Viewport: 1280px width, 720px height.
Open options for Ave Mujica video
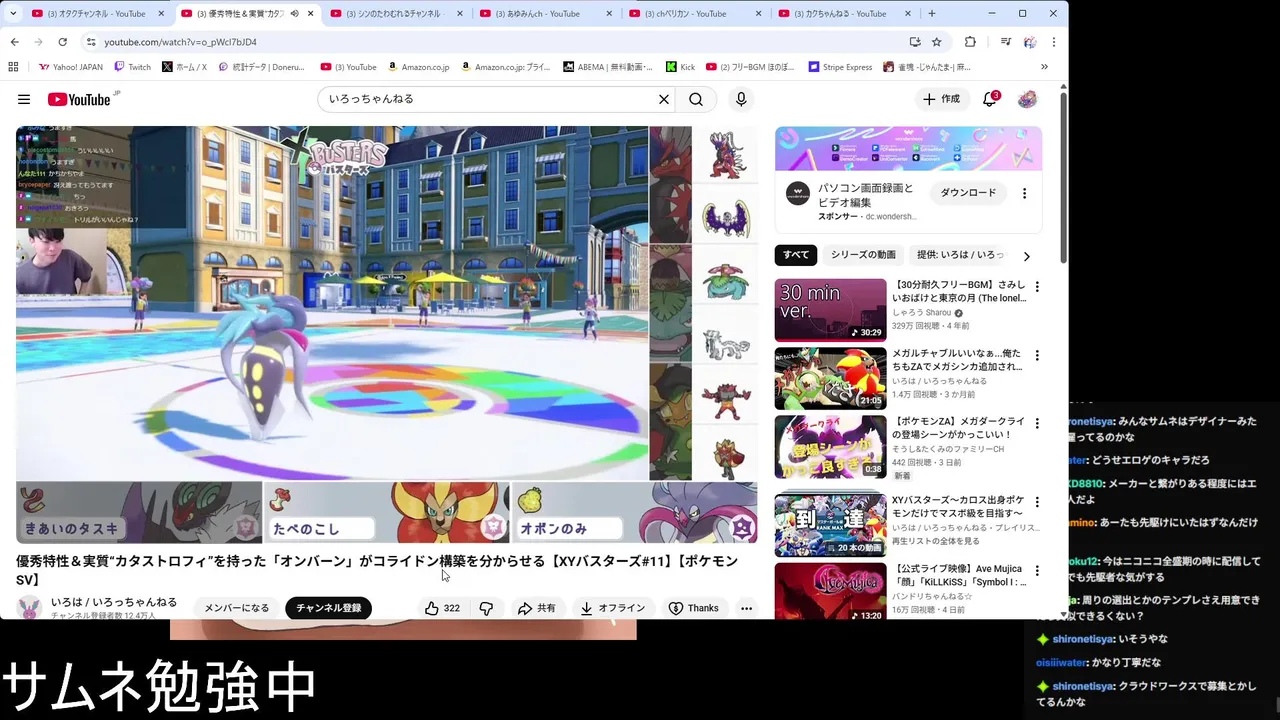coord(1037,571)
